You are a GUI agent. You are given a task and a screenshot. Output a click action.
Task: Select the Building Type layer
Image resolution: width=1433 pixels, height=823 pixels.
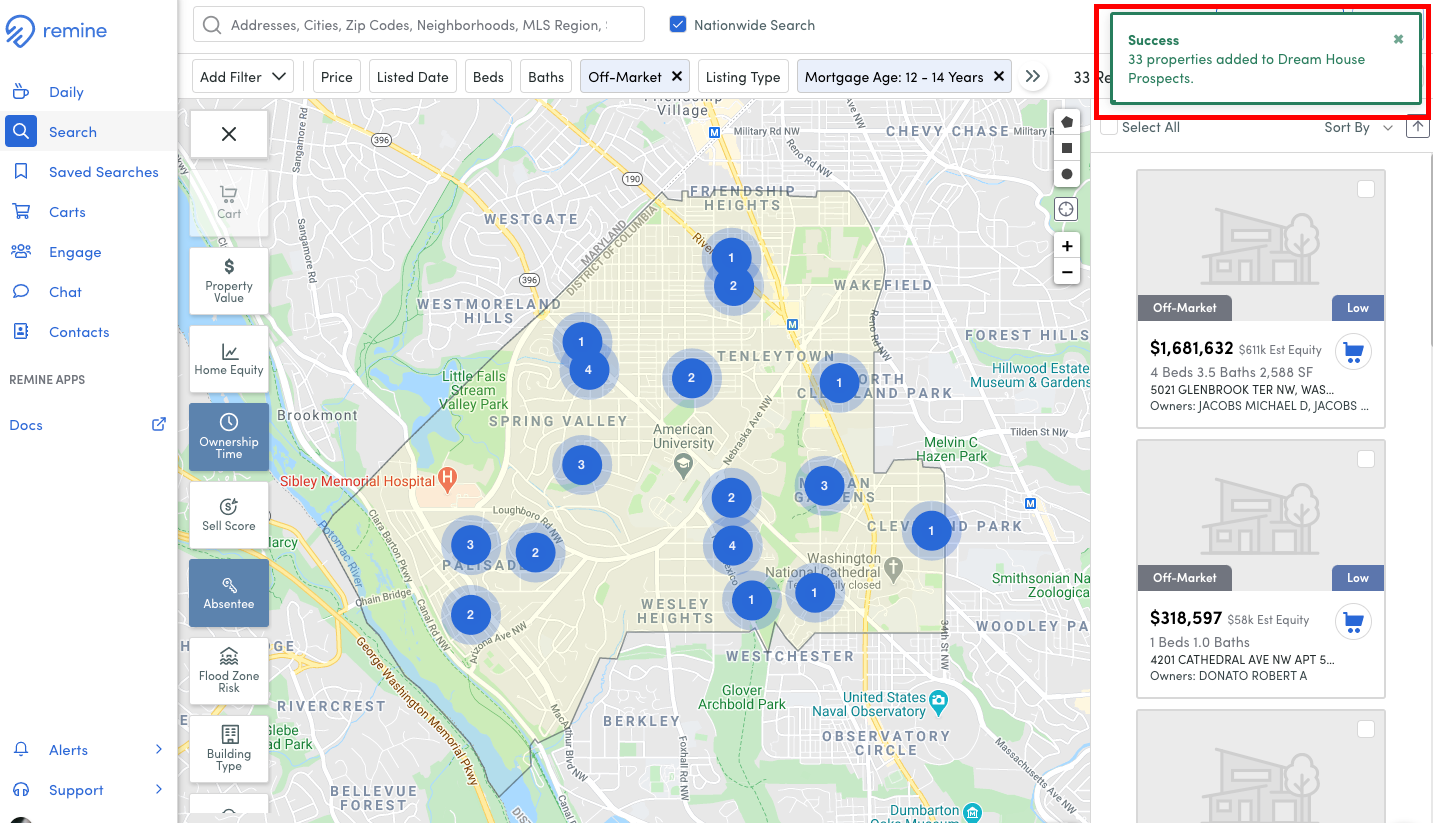point(229,749)
